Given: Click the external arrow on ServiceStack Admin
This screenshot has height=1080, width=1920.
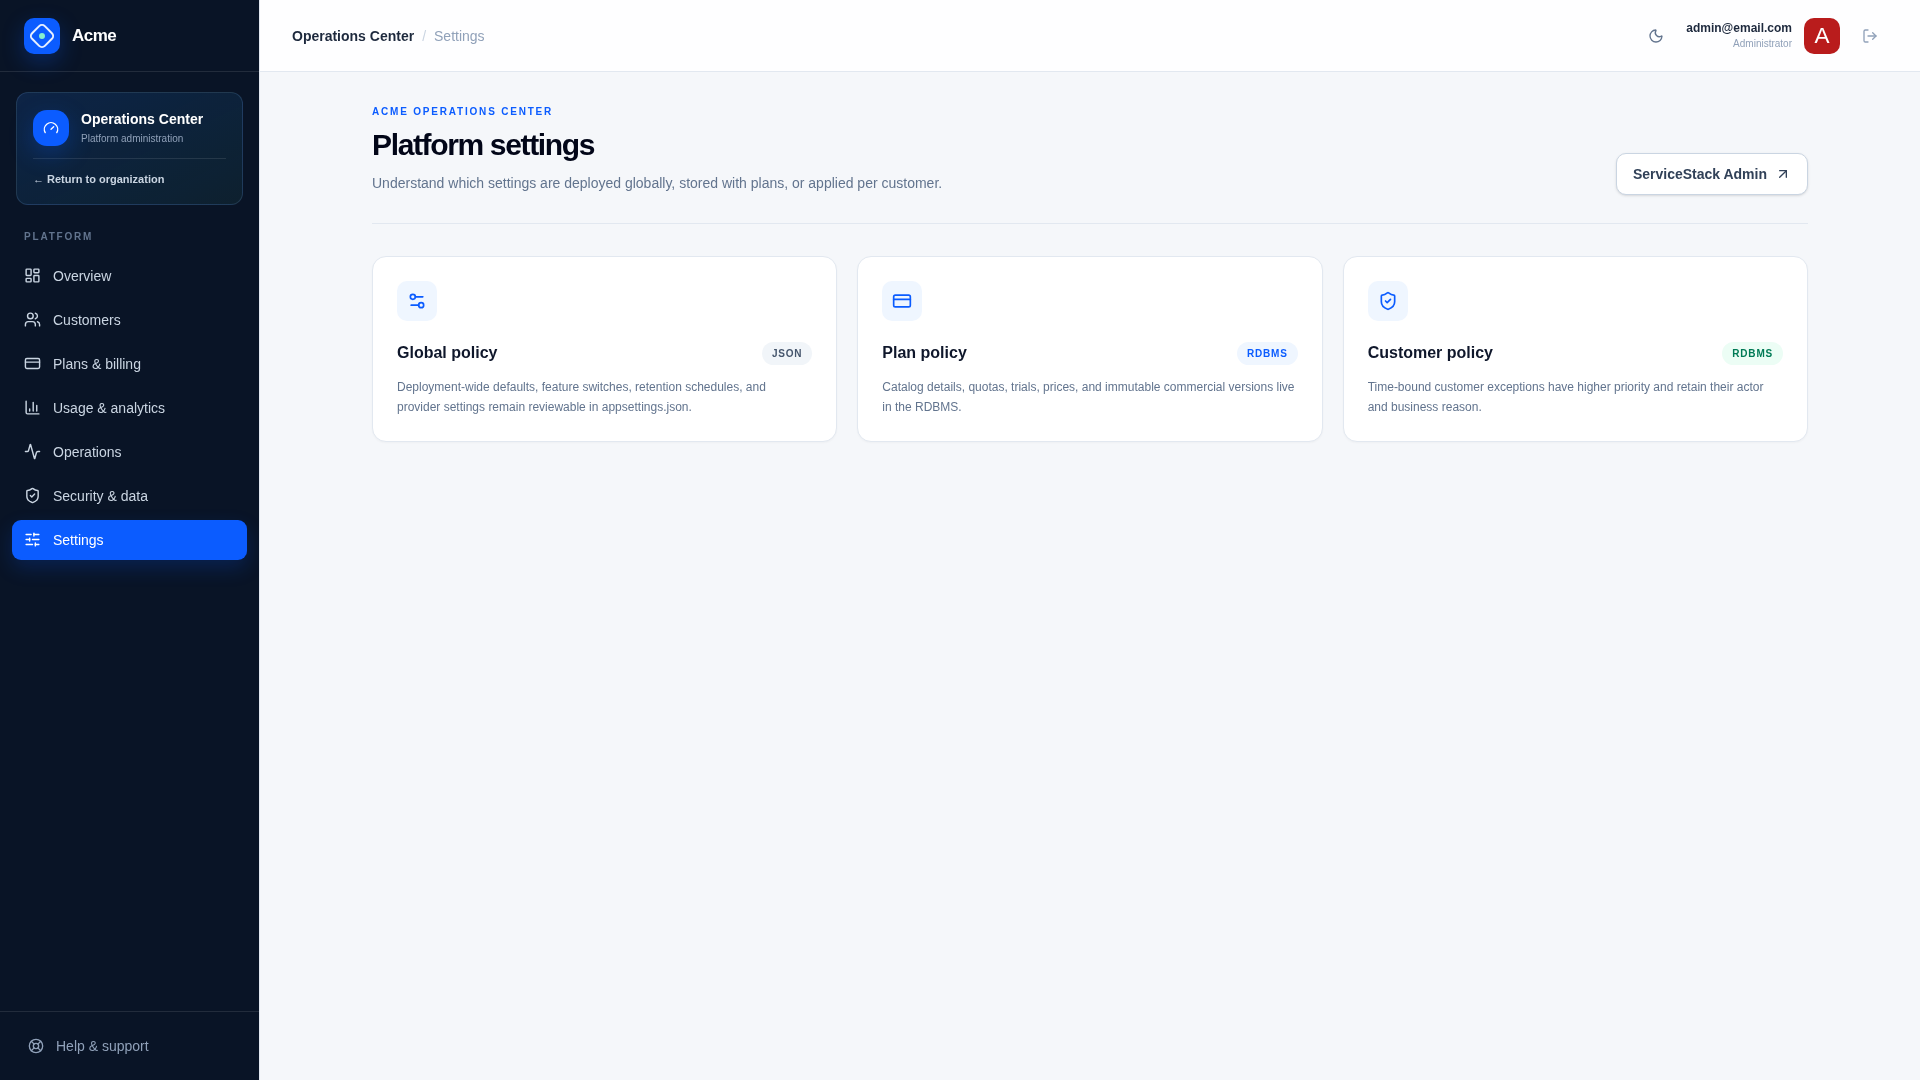Looking at the screenshot, I should (x=1783, y=174).
